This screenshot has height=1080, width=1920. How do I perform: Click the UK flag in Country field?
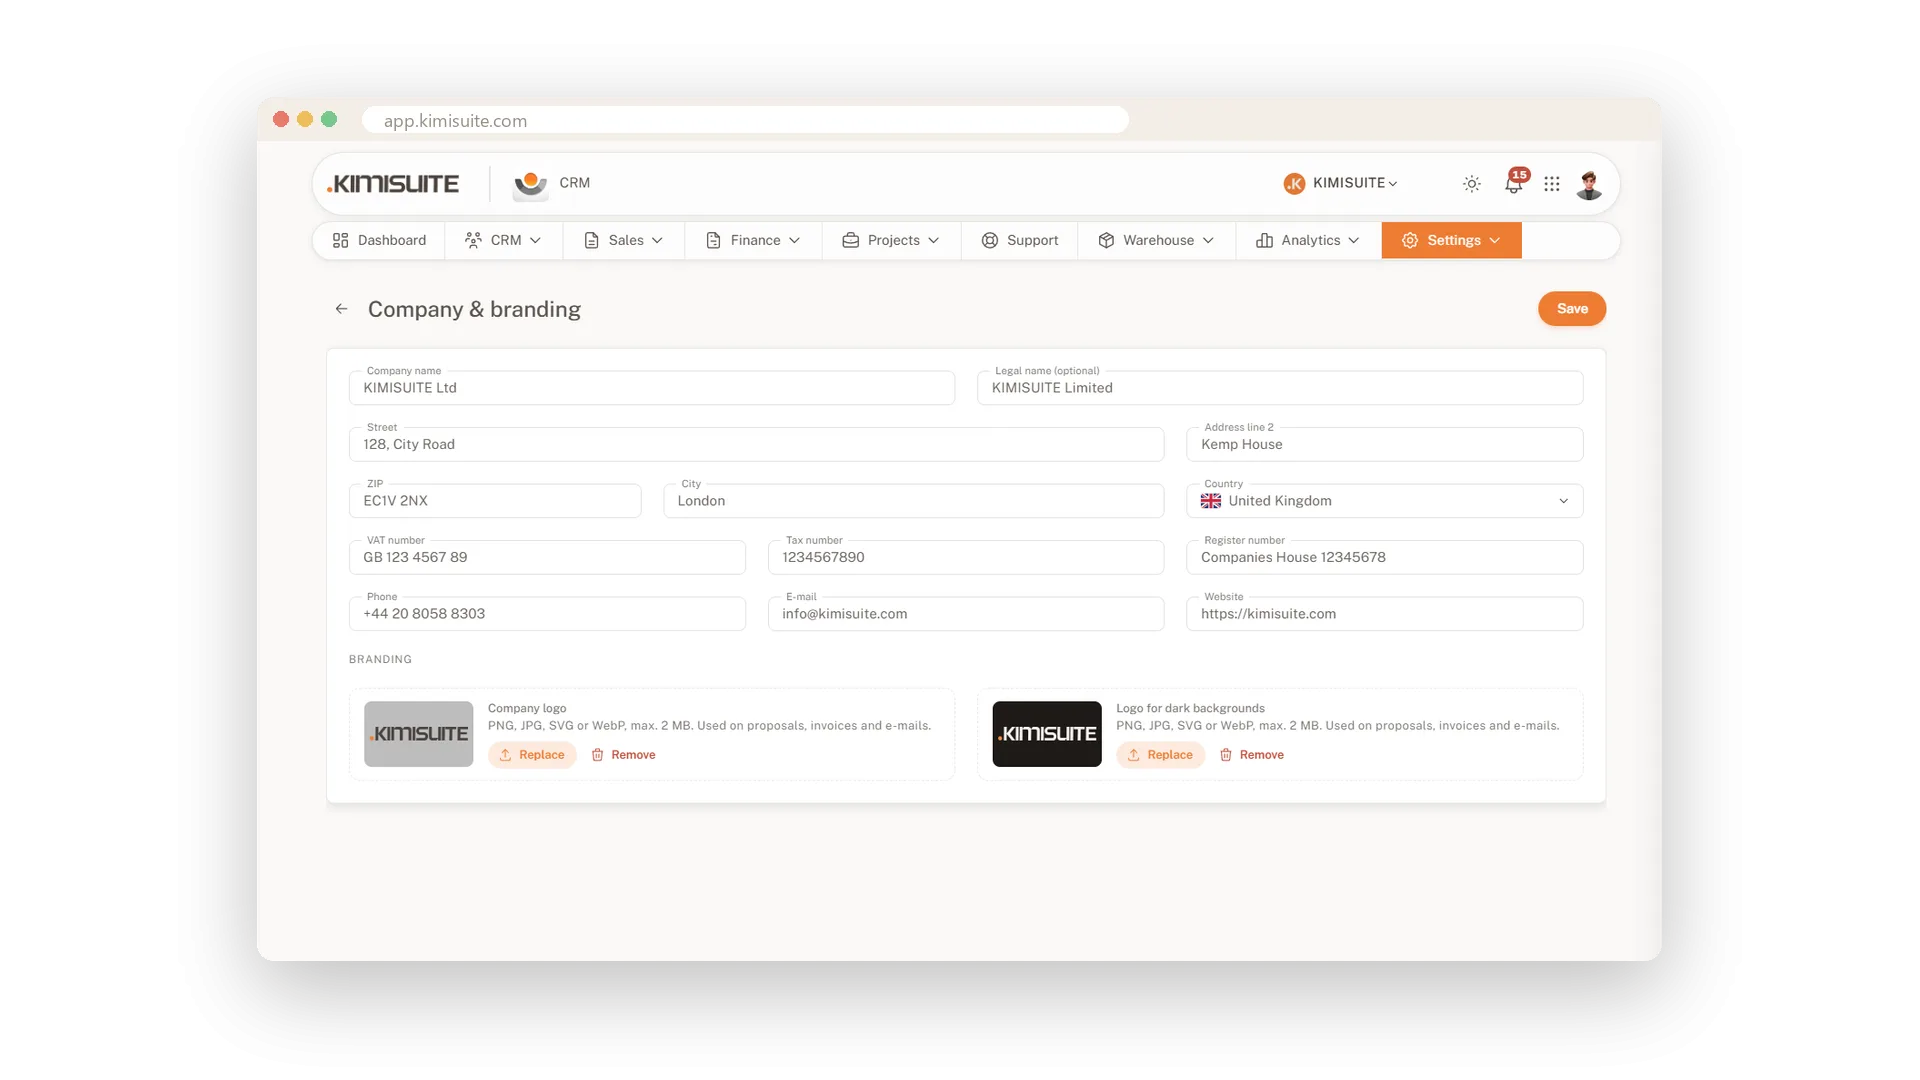[1211, 501]
